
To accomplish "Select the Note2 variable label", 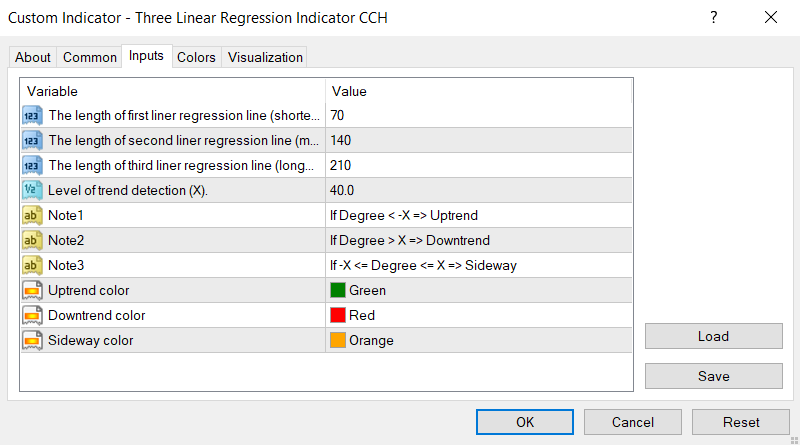I will tap(66, 240).
